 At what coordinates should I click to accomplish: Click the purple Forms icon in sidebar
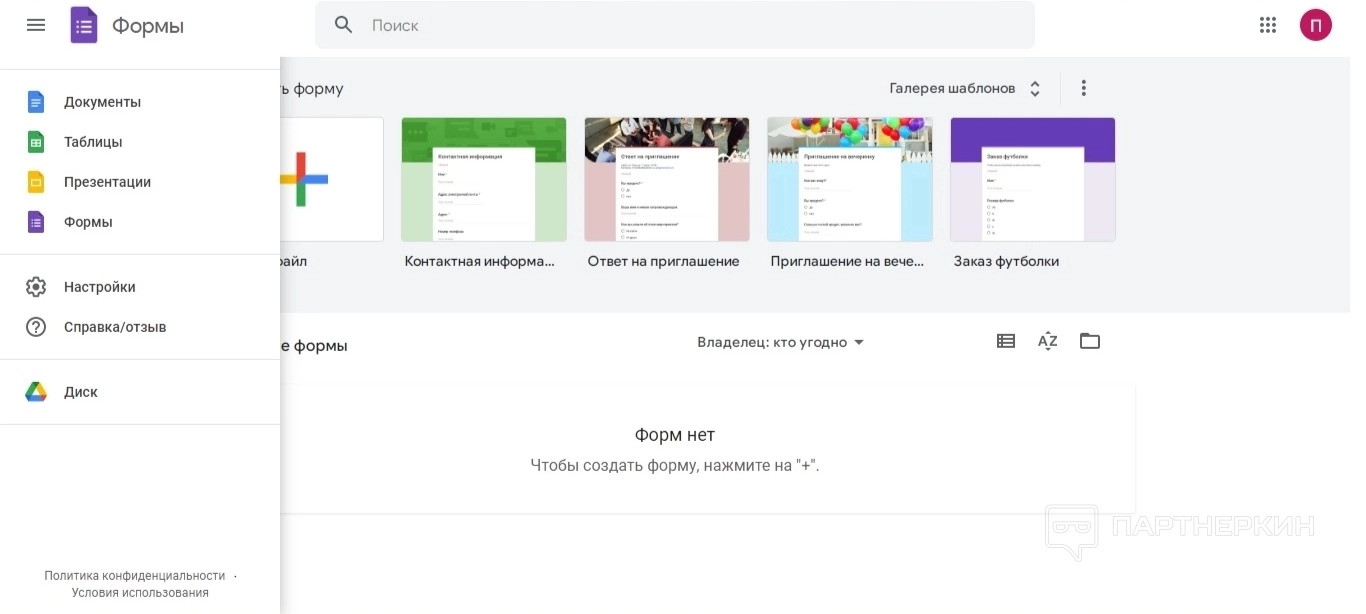point(36,222)
